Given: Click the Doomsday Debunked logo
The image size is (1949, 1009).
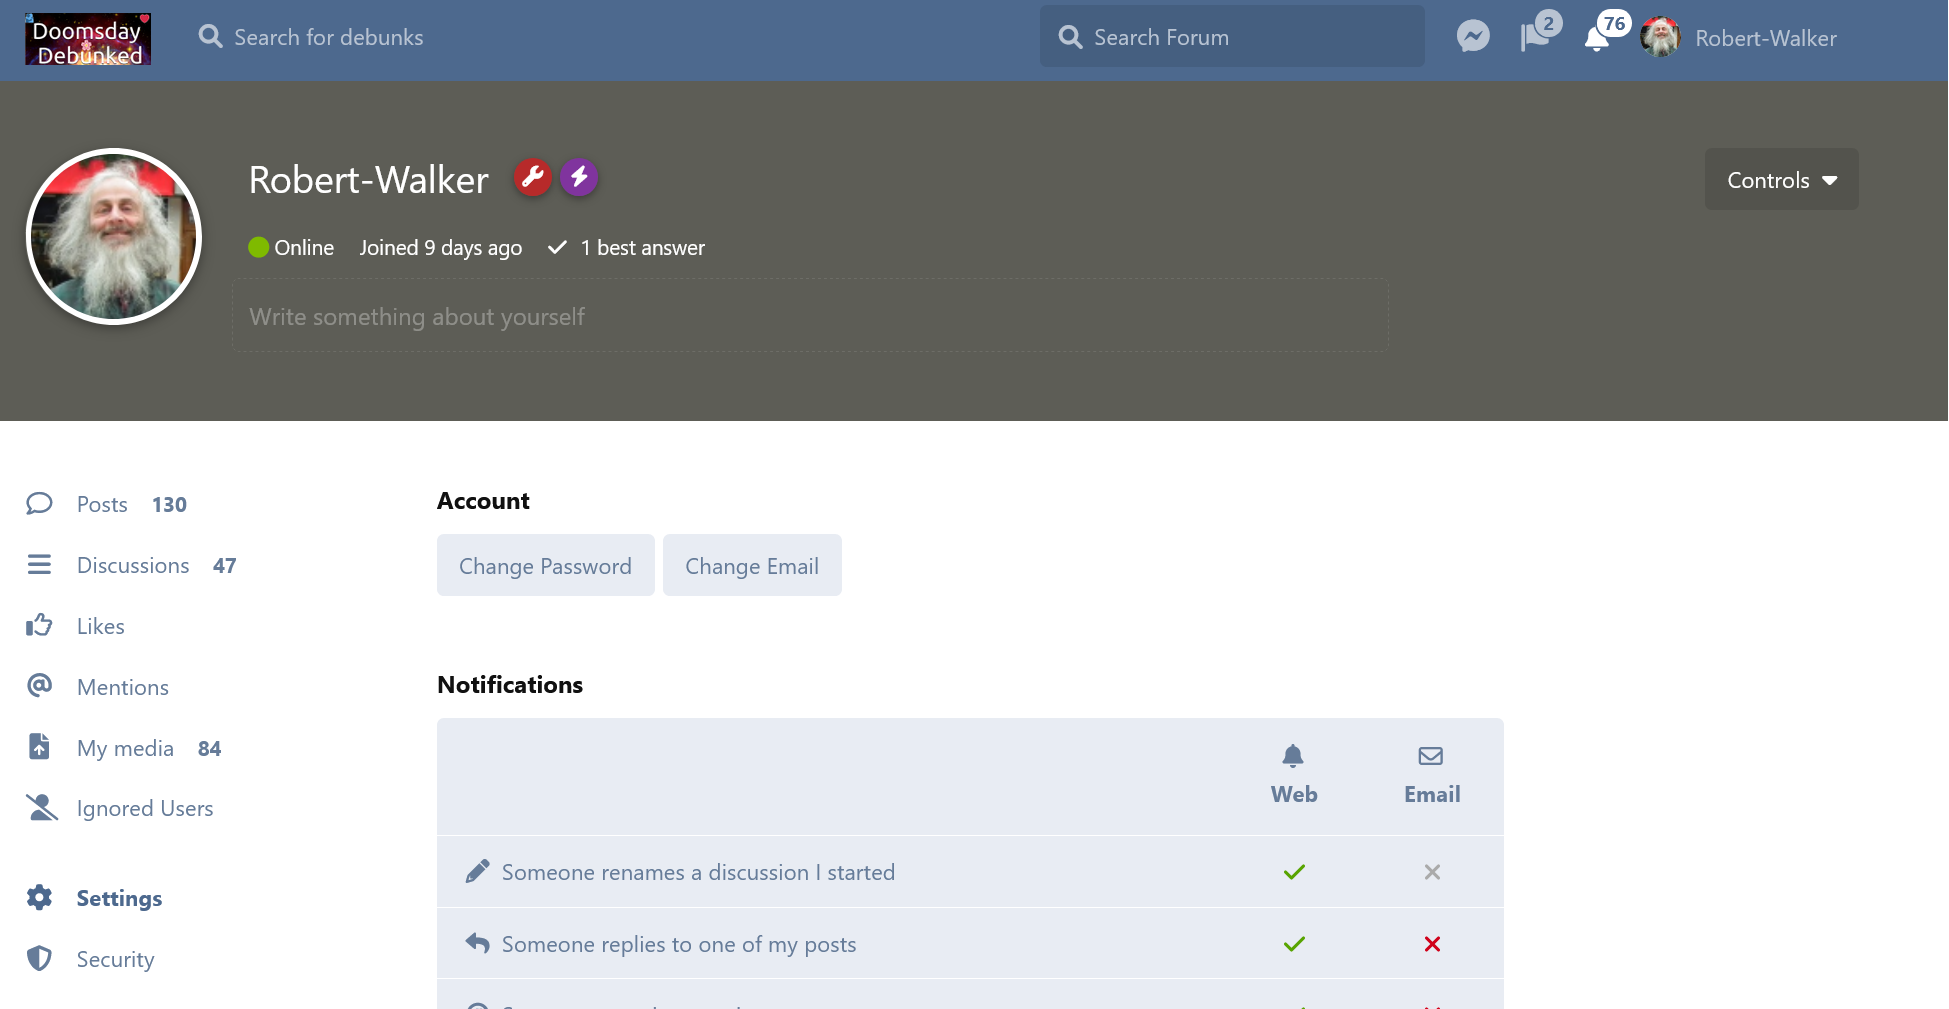Looking at the screenshot, I should (x=88, y=39).
